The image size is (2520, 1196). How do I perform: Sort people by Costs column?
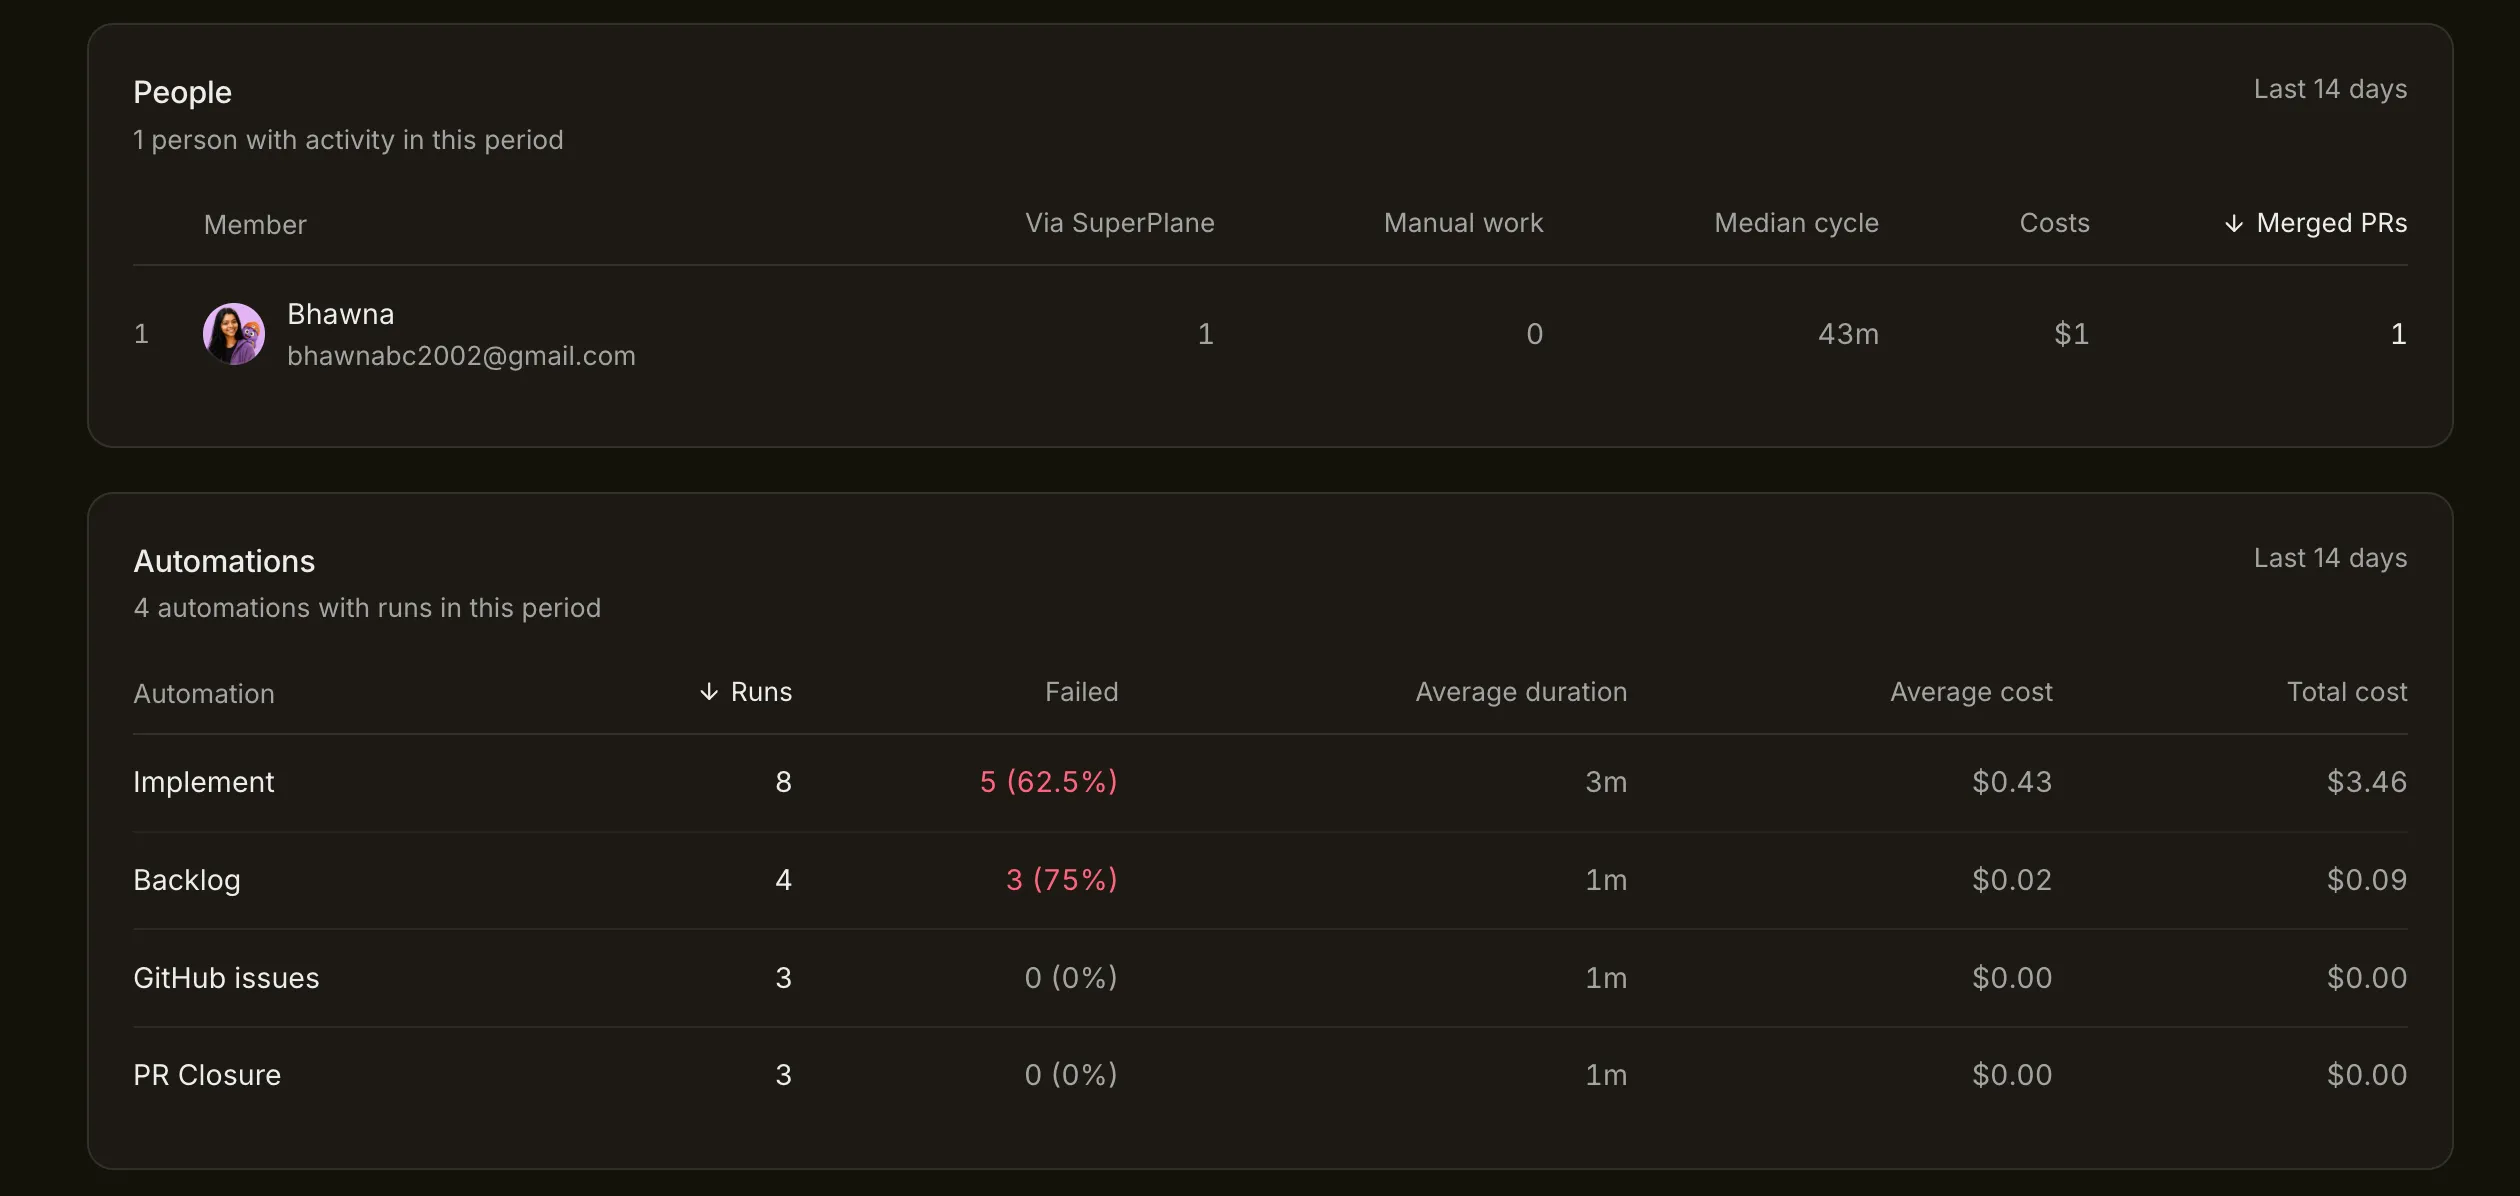click(x=2055, y=223)
